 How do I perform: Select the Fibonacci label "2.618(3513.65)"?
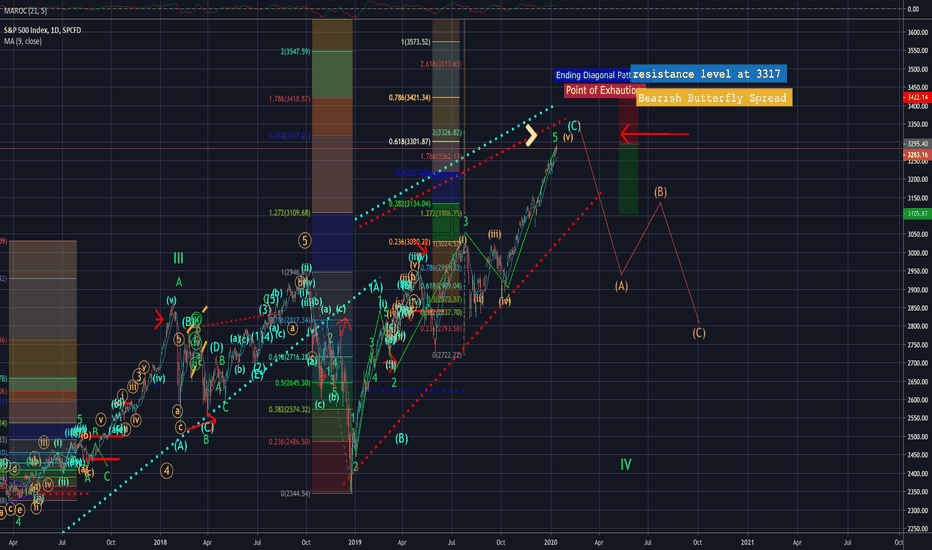pyautogui.click(x=441, y=64)
